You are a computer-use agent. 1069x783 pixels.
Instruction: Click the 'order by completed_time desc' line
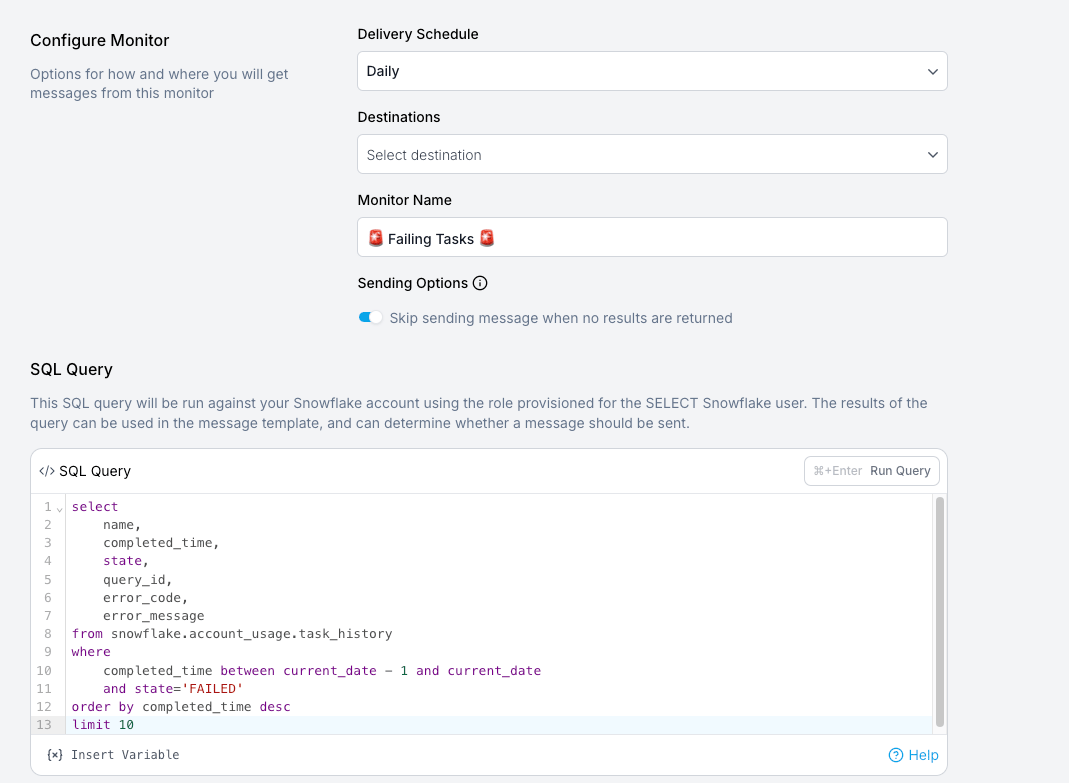point(181,707)
